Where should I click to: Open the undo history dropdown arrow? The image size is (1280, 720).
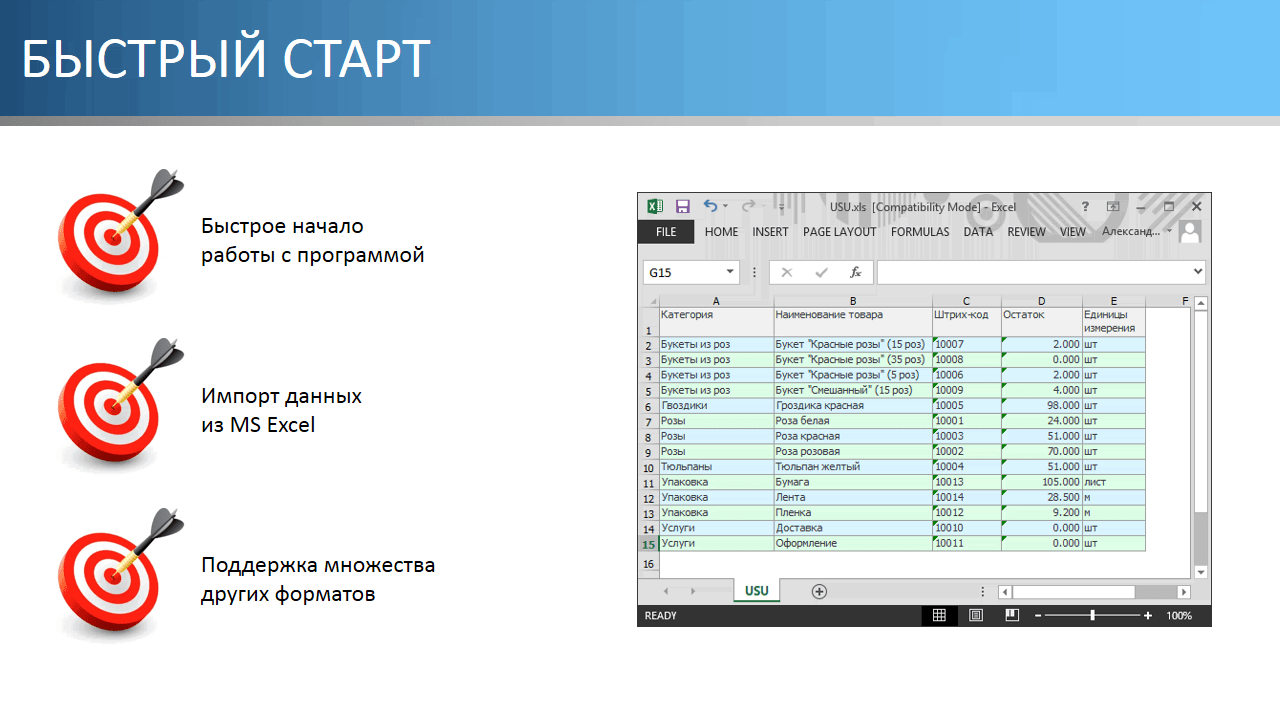[x=725, y=207]
